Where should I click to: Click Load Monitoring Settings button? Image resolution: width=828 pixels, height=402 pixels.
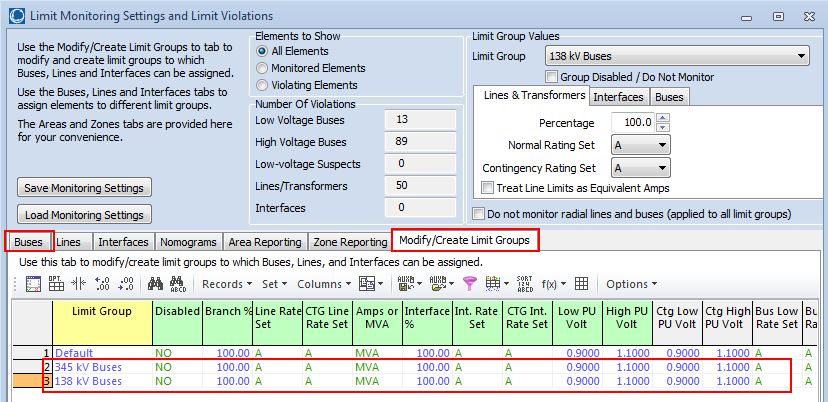(x=84, y=214)
